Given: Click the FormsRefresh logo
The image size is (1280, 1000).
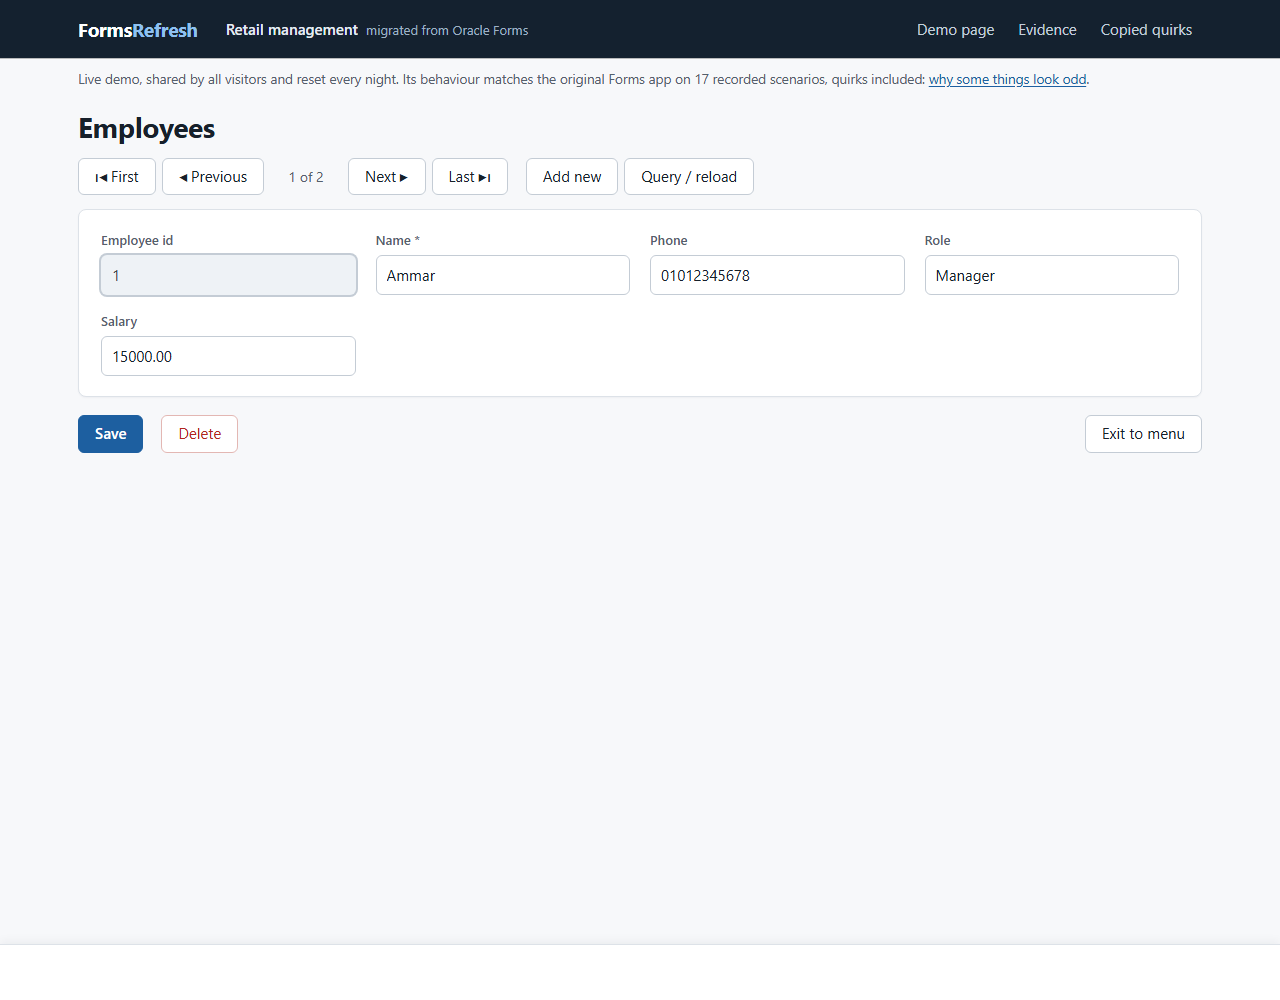Looking at the screenshot, I should pyautogui.click(x=138, y=30).
